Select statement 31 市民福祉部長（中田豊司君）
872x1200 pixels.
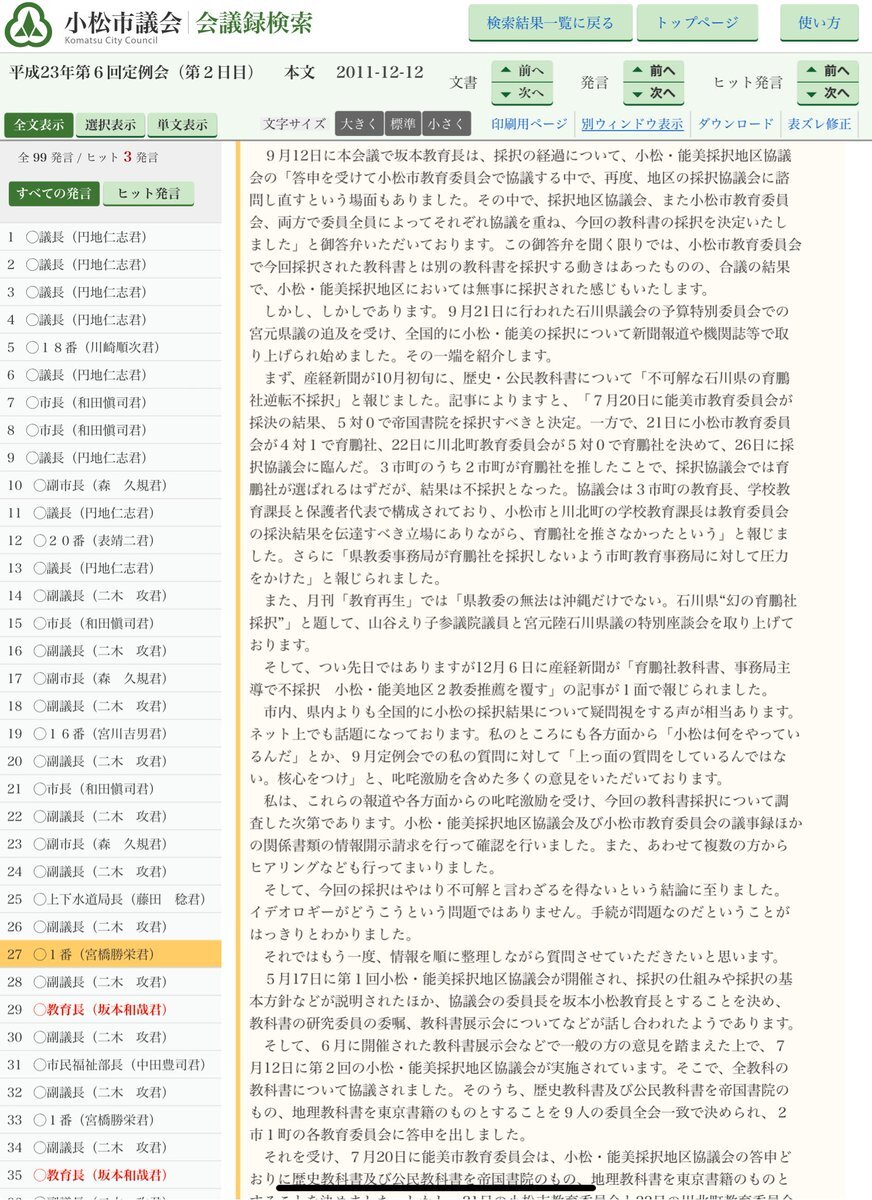(x=111, y=1064)
